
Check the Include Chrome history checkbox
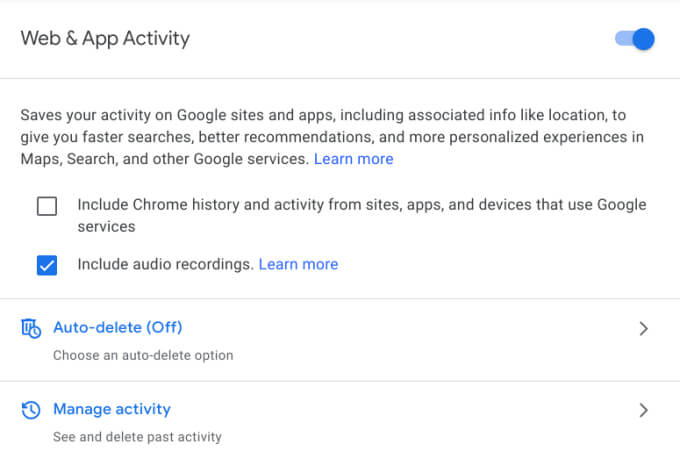point(47,206)
